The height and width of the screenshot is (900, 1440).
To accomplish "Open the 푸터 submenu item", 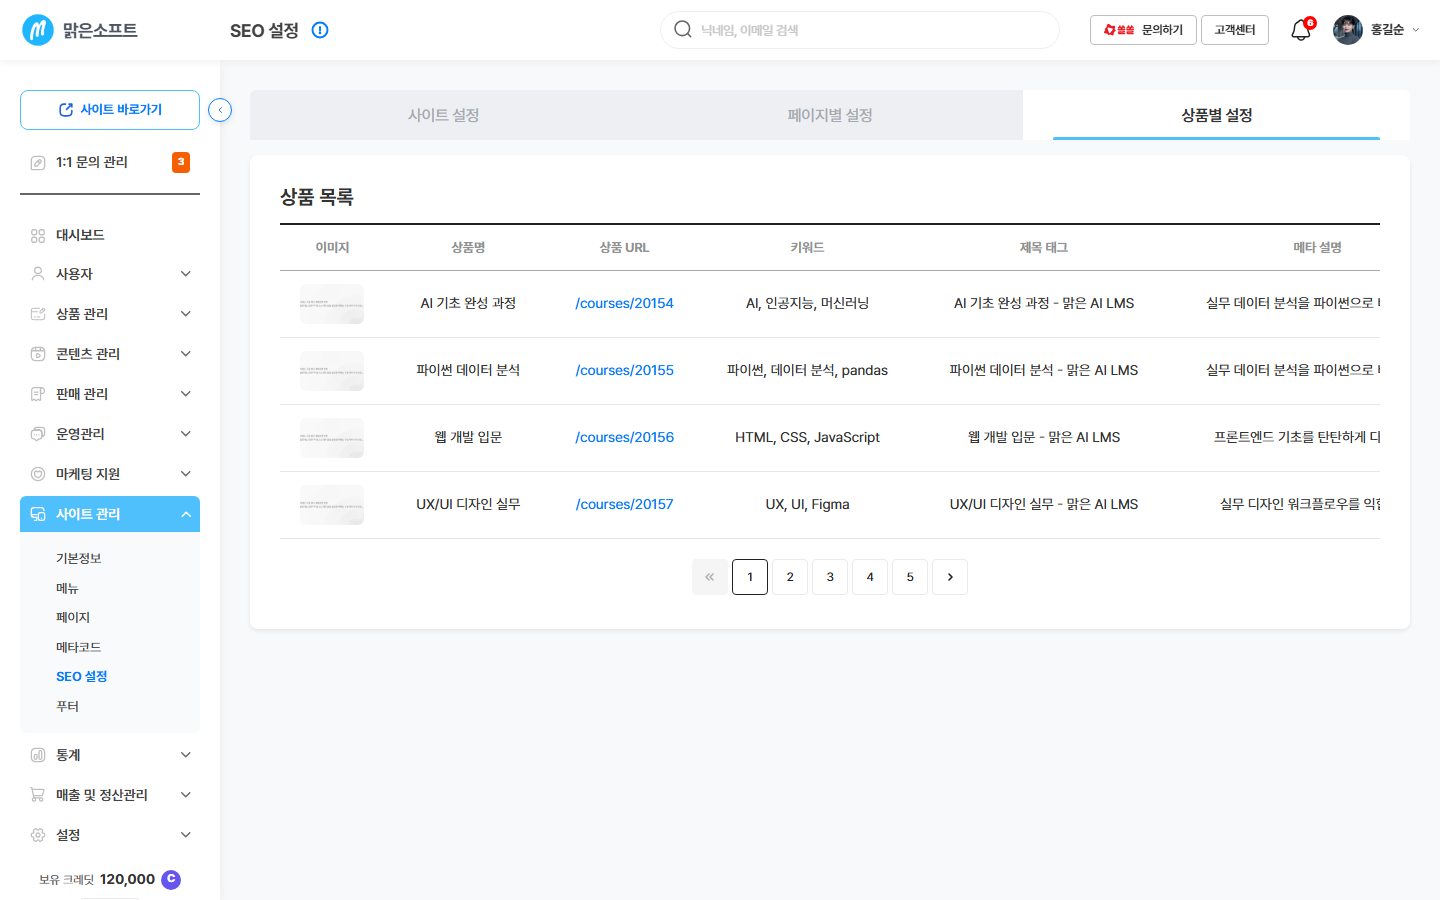I will tap(67, 706).
